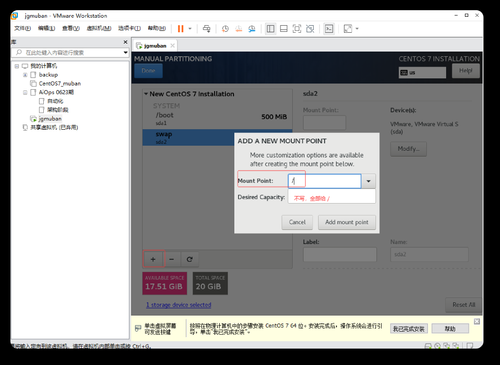
Task: Open the dropdown arrow next to the stretch icon
Action: (x=357, y=29)
